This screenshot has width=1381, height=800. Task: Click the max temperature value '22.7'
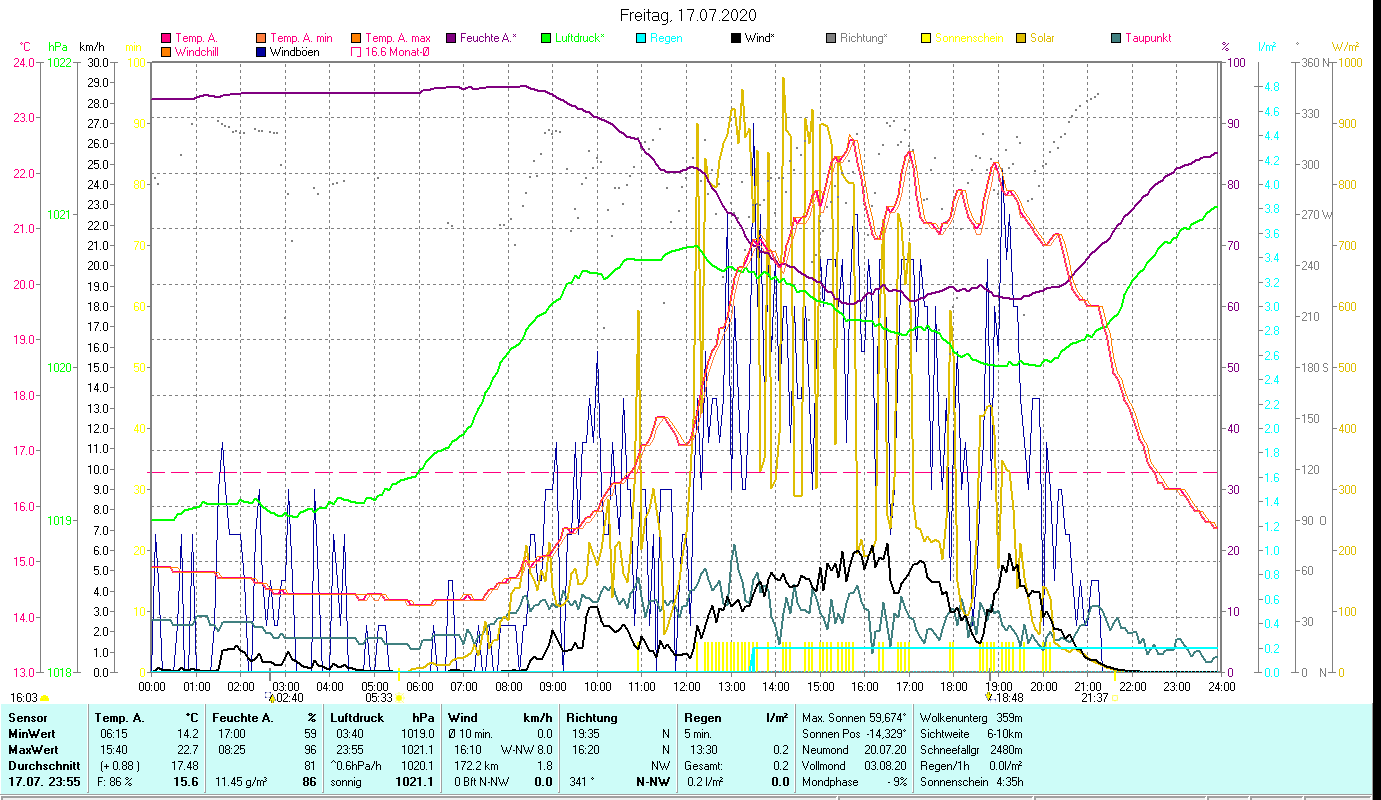(x=188, y=750)
